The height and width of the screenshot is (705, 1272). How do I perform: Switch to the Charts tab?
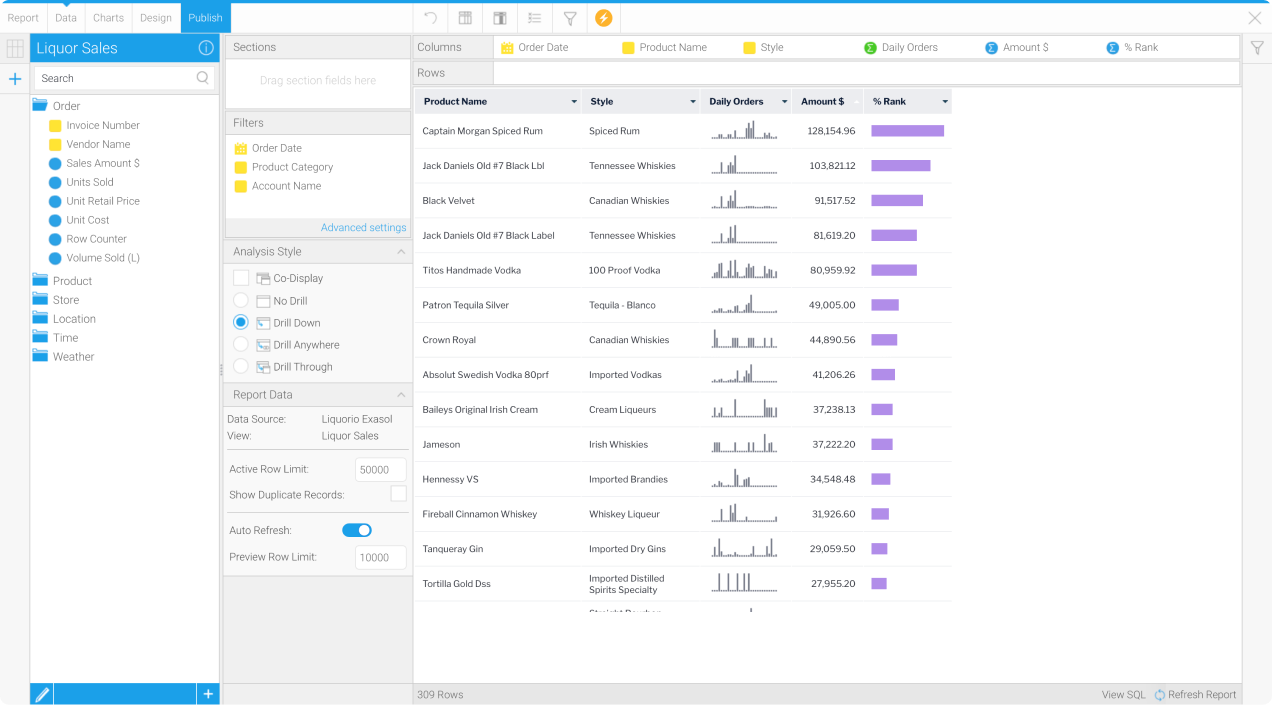click(x=107, y=17)
